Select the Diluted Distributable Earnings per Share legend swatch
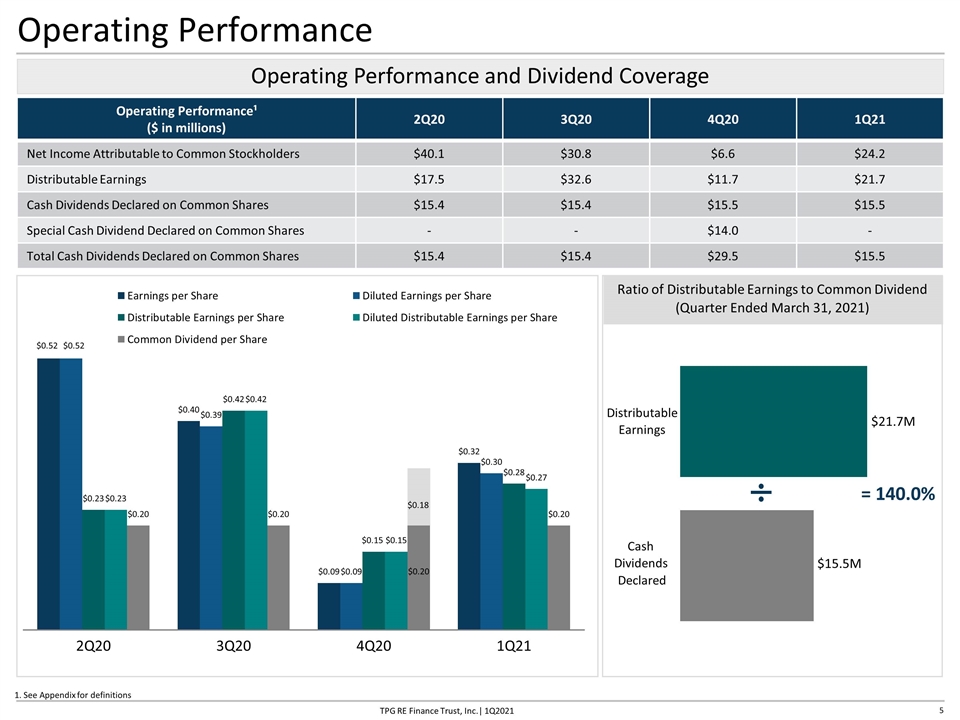The image size is (960, 720). coord(356,318)
